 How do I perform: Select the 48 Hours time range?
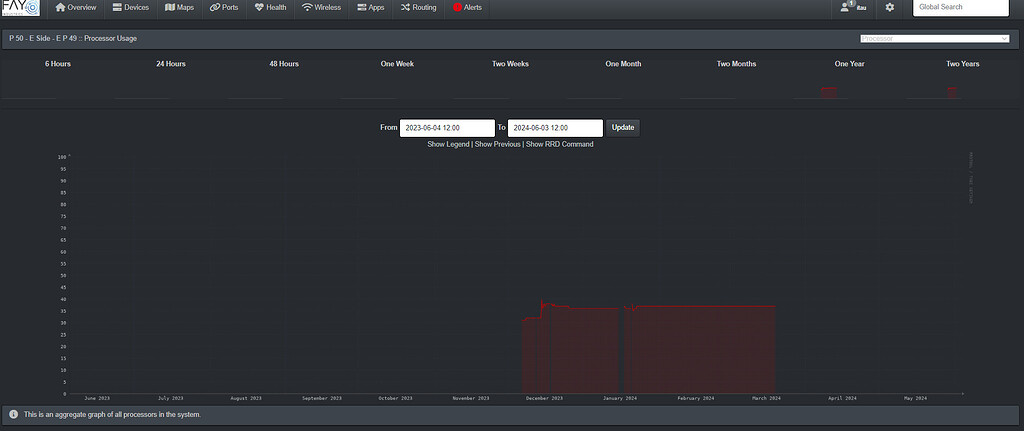(284, 64)
